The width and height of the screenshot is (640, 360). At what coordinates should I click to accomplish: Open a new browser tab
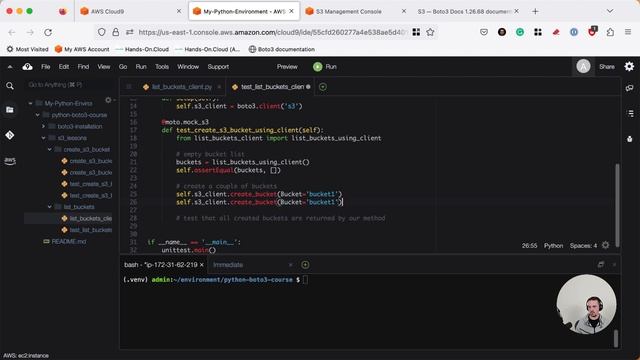[535, 11]
